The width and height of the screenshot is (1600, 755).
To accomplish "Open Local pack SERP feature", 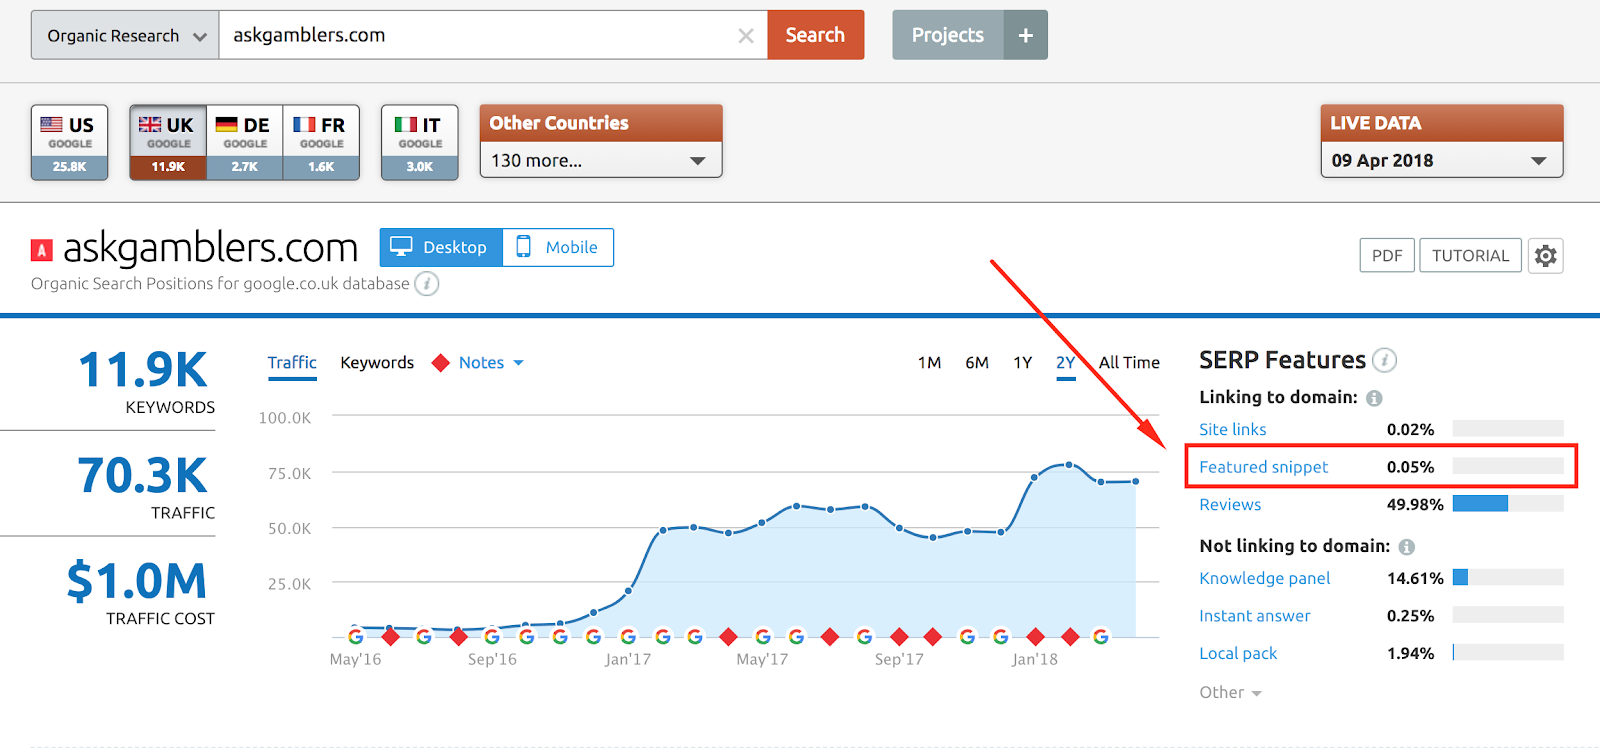I will coord(1238,653).
